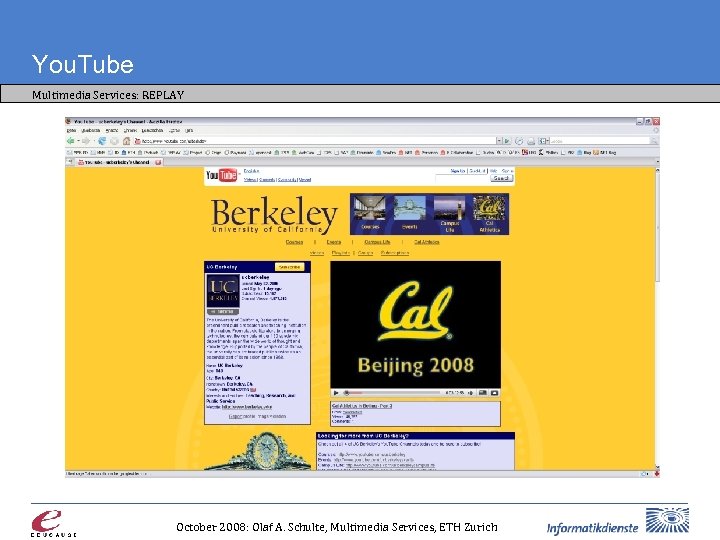Click the yellow Subscribe button
This screenshot has width=720, height=540.
(289, 267)
